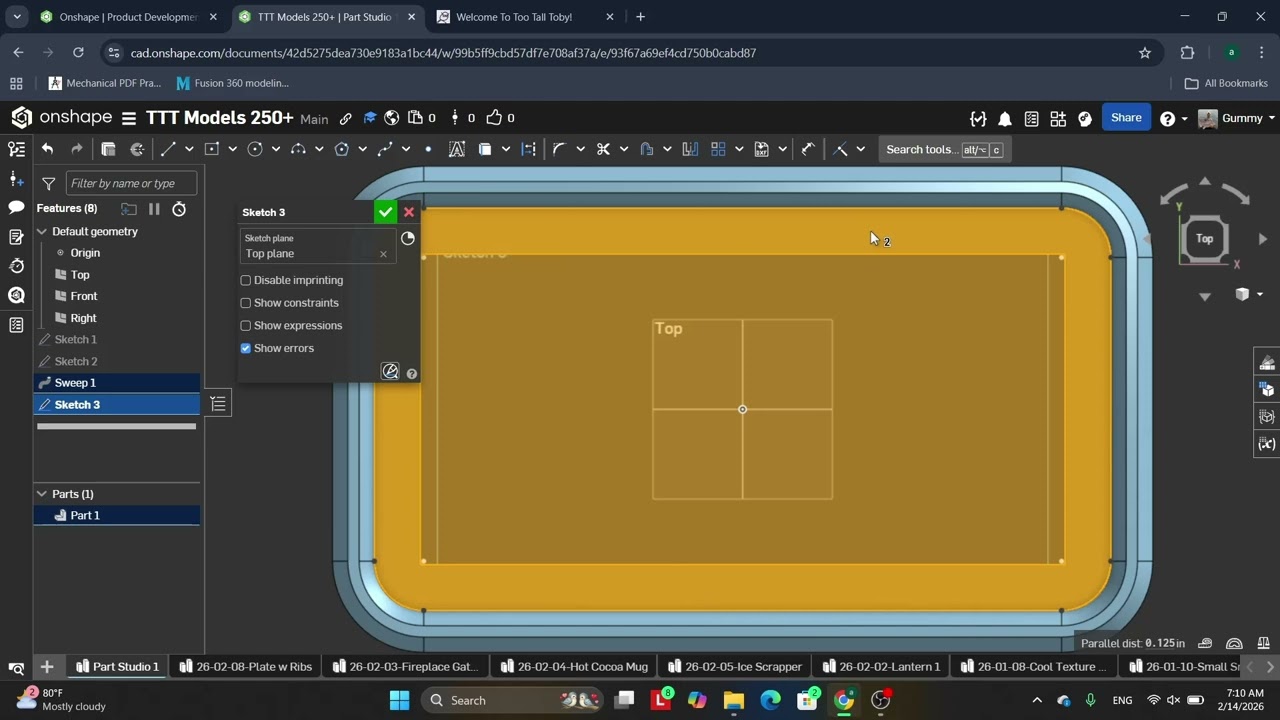This screenshot has width=1280, height=720.
Task: Open the 26-02-05-Ice Scrapper tab
Action: pyautogui.click(x=735, y=667)
